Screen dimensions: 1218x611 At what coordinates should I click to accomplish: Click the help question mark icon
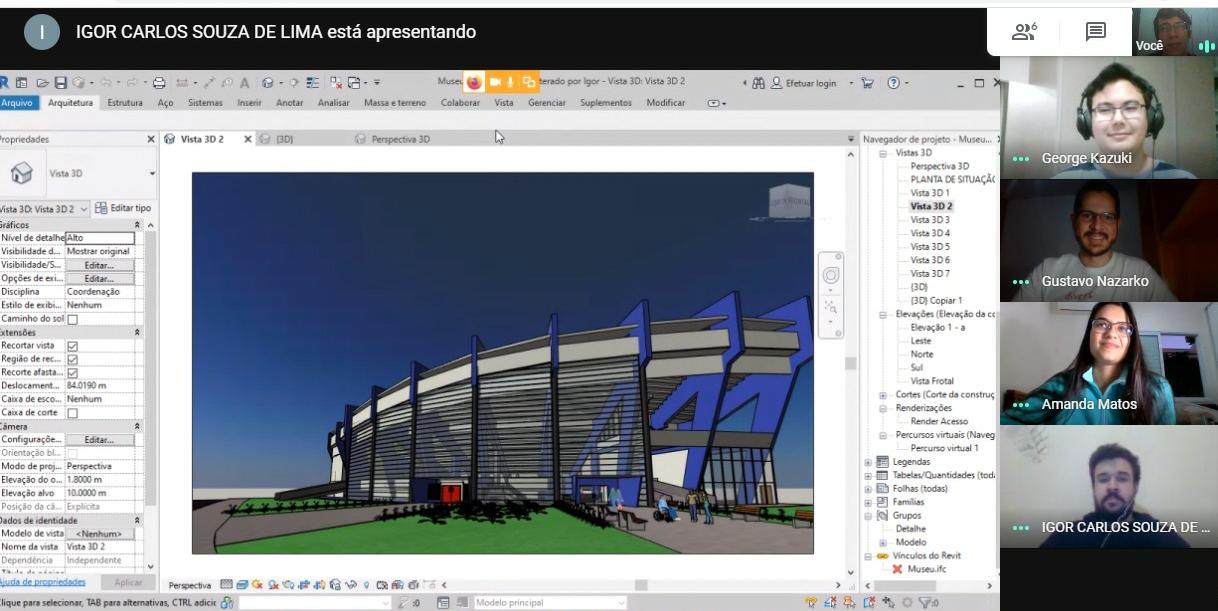pos(893,83)
